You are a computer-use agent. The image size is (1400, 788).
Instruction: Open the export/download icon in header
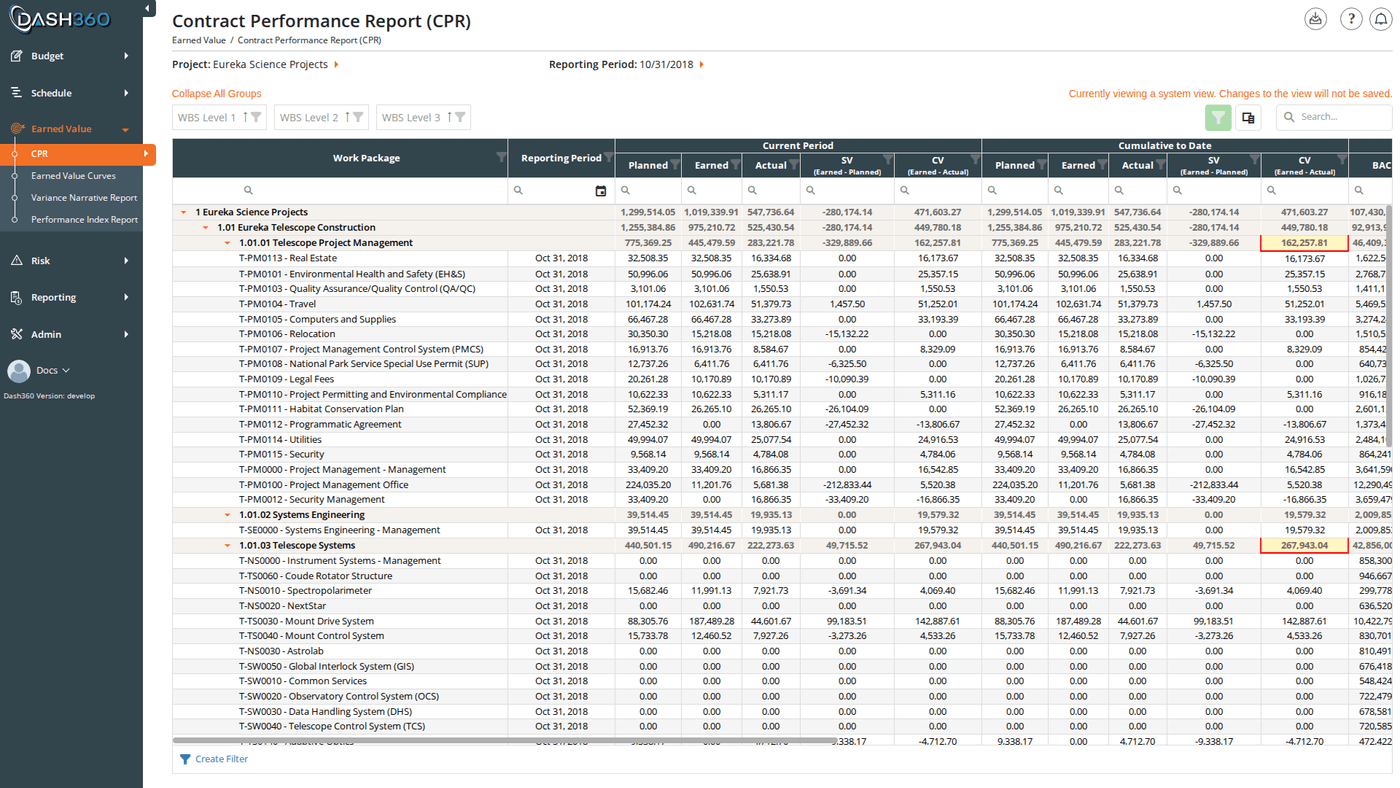click(x=1316, y=19)
